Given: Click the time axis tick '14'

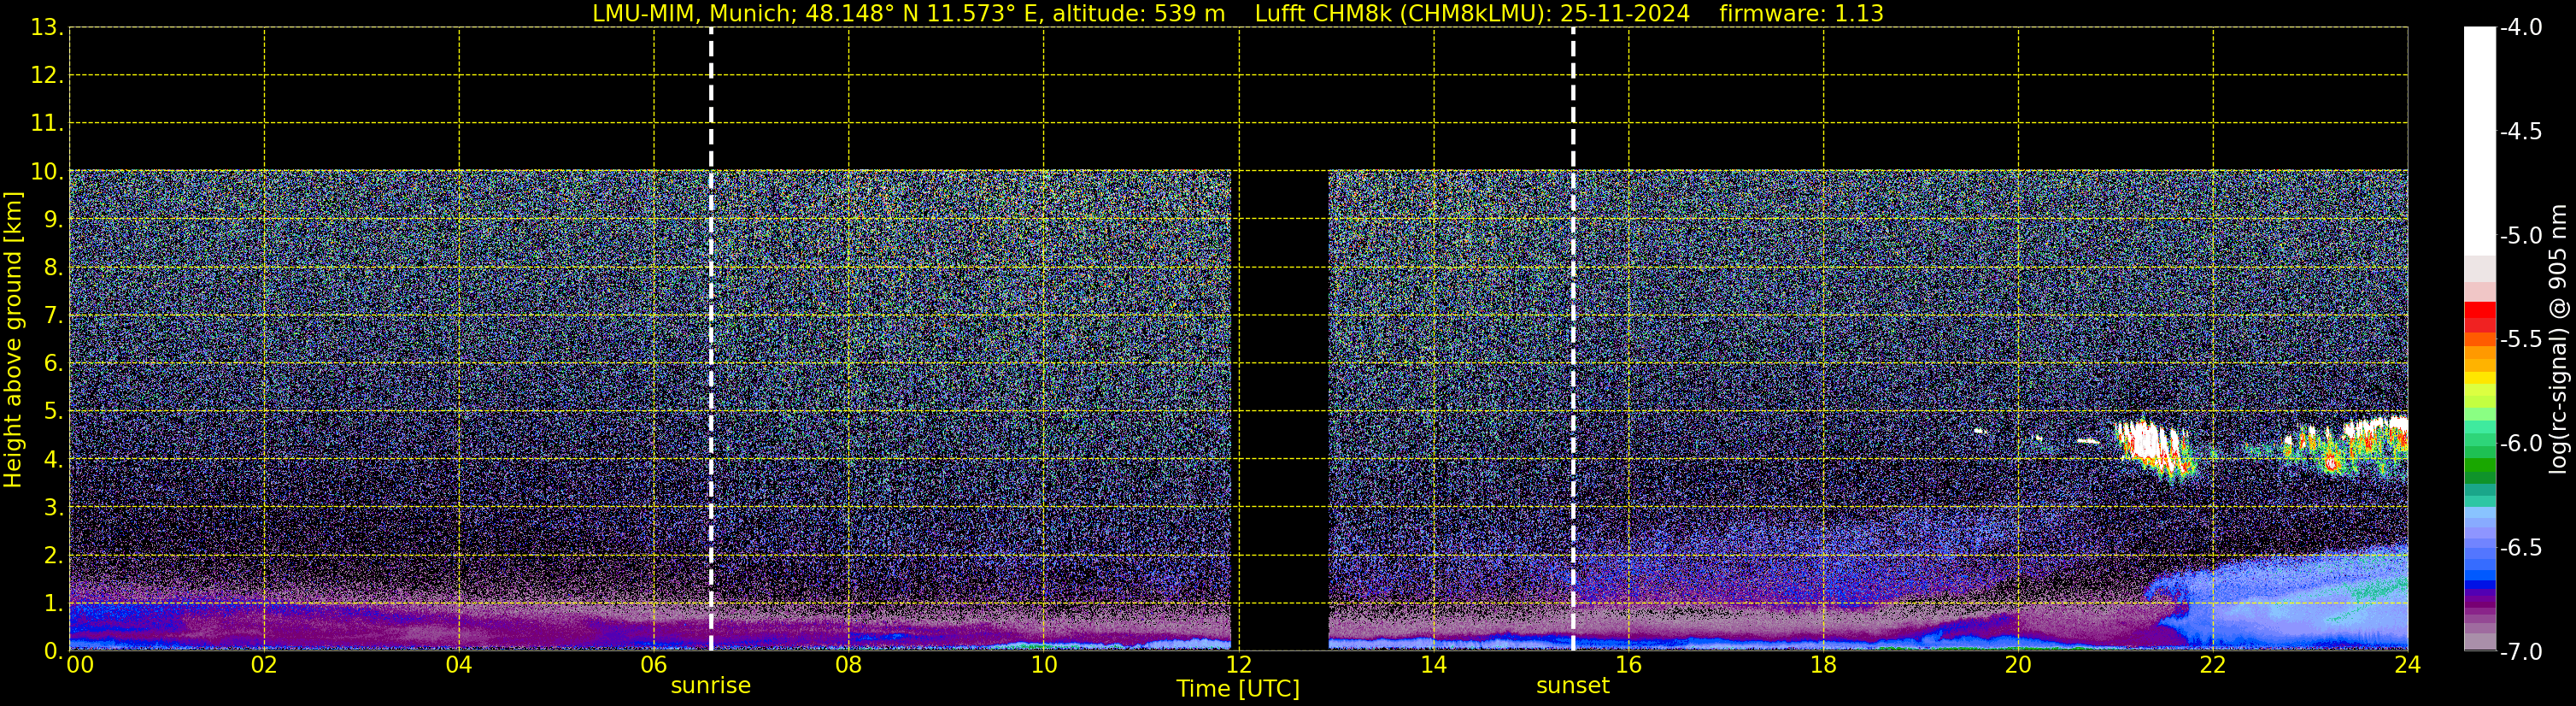Looking at the screenshot, I should (x=1434, y=665).
